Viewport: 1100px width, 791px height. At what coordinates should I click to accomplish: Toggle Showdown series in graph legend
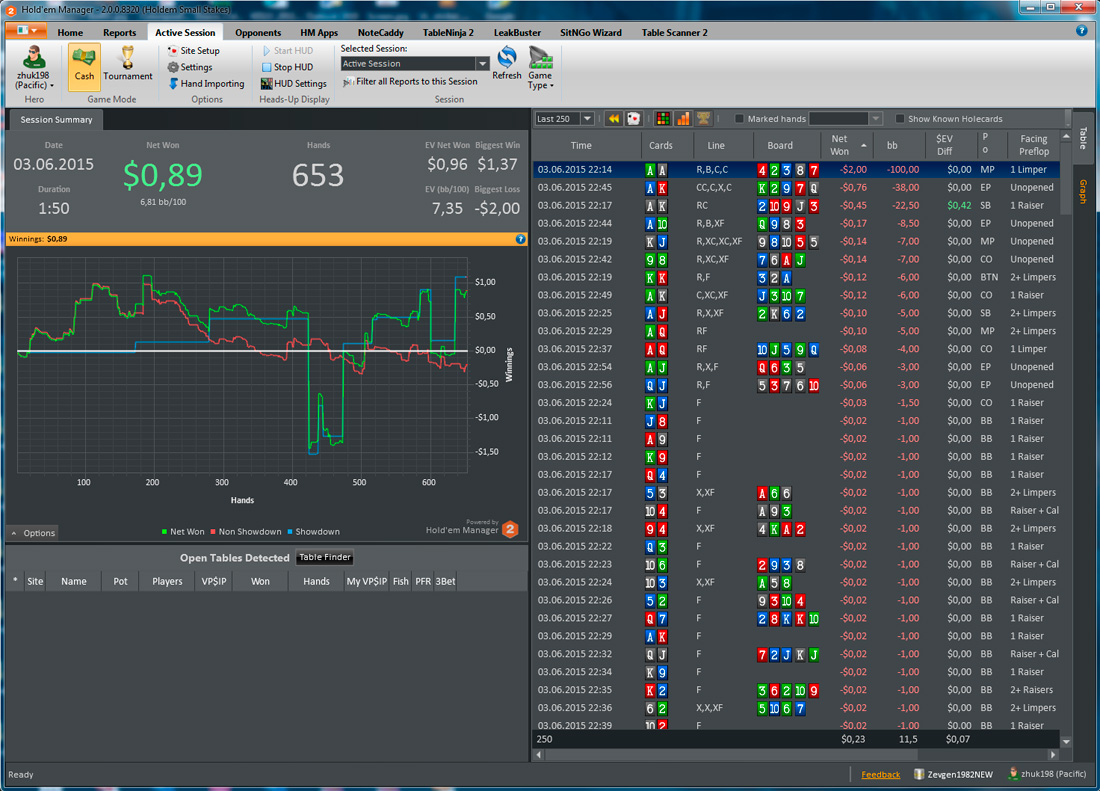point(313,532)
